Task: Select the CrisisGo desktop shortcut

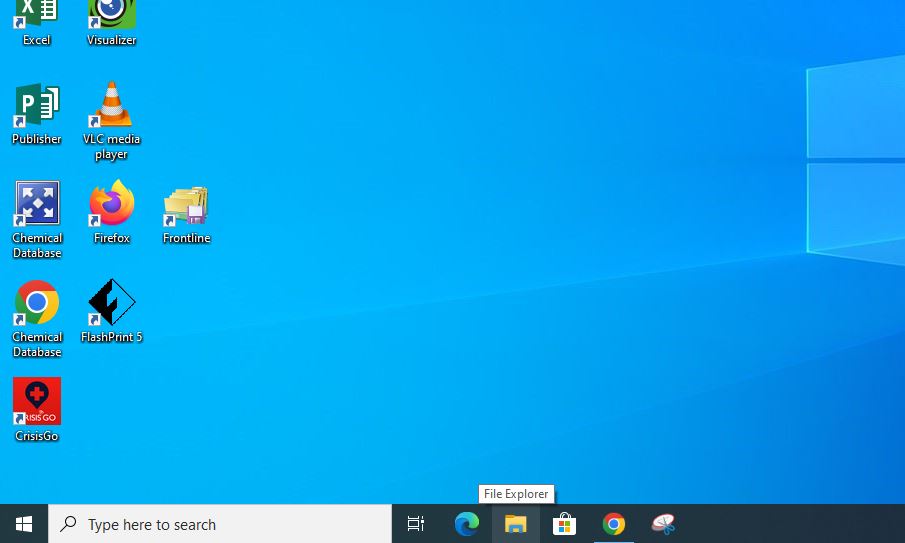Action: tap(36, 410)
